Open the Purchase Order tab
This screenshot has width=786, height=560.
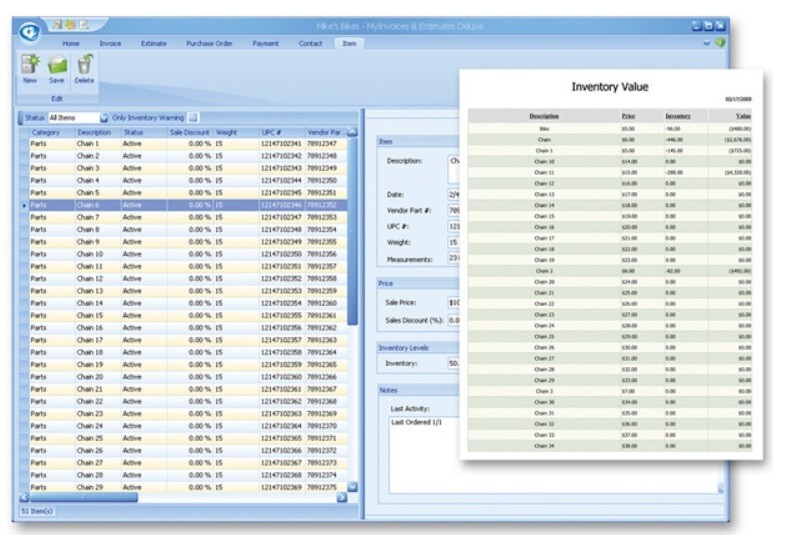[209, 44]
